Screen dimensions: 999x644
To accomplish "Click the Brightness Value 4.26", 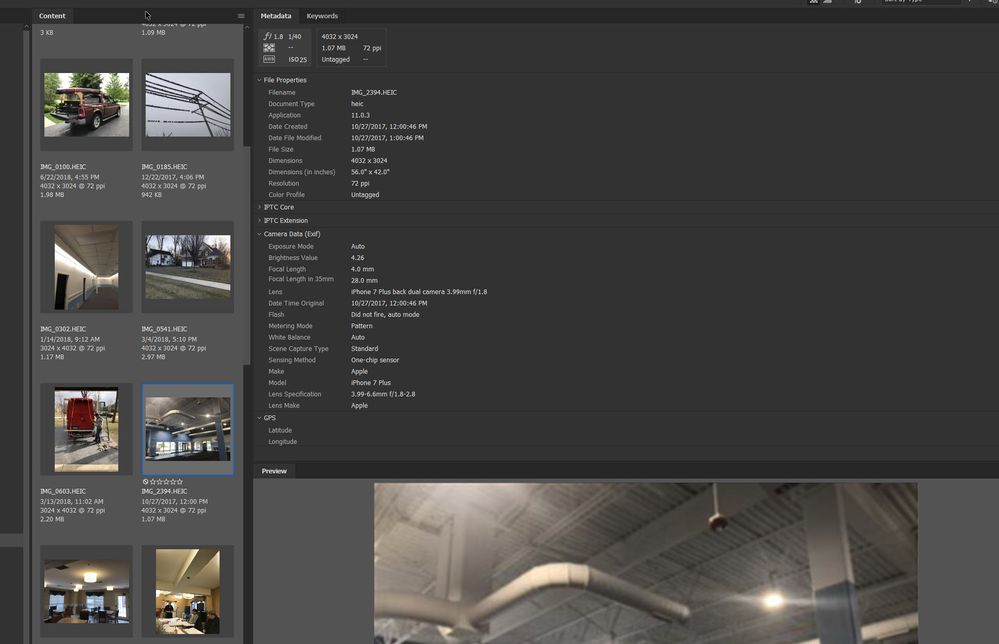I will pyautogui.click(x=357, y=258).
